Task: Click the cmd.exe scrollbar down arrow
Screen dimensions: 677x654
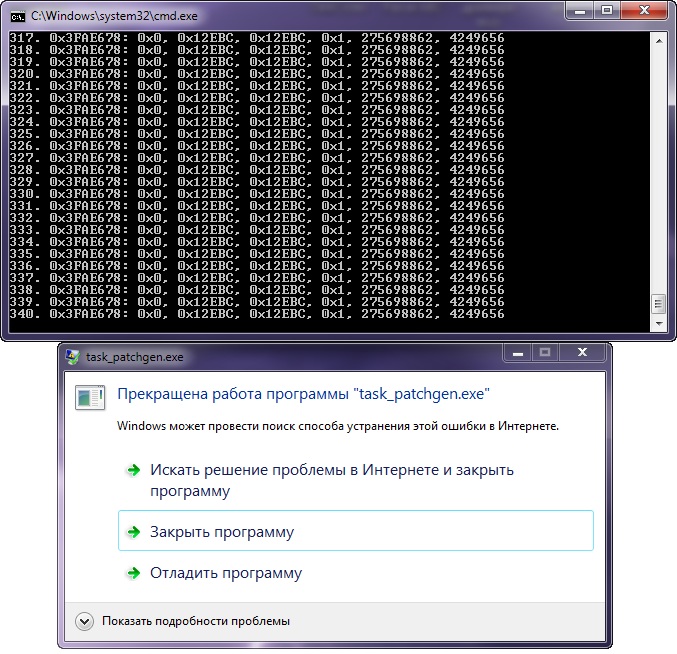Action: pyautogui.click(x=659, y=324)
